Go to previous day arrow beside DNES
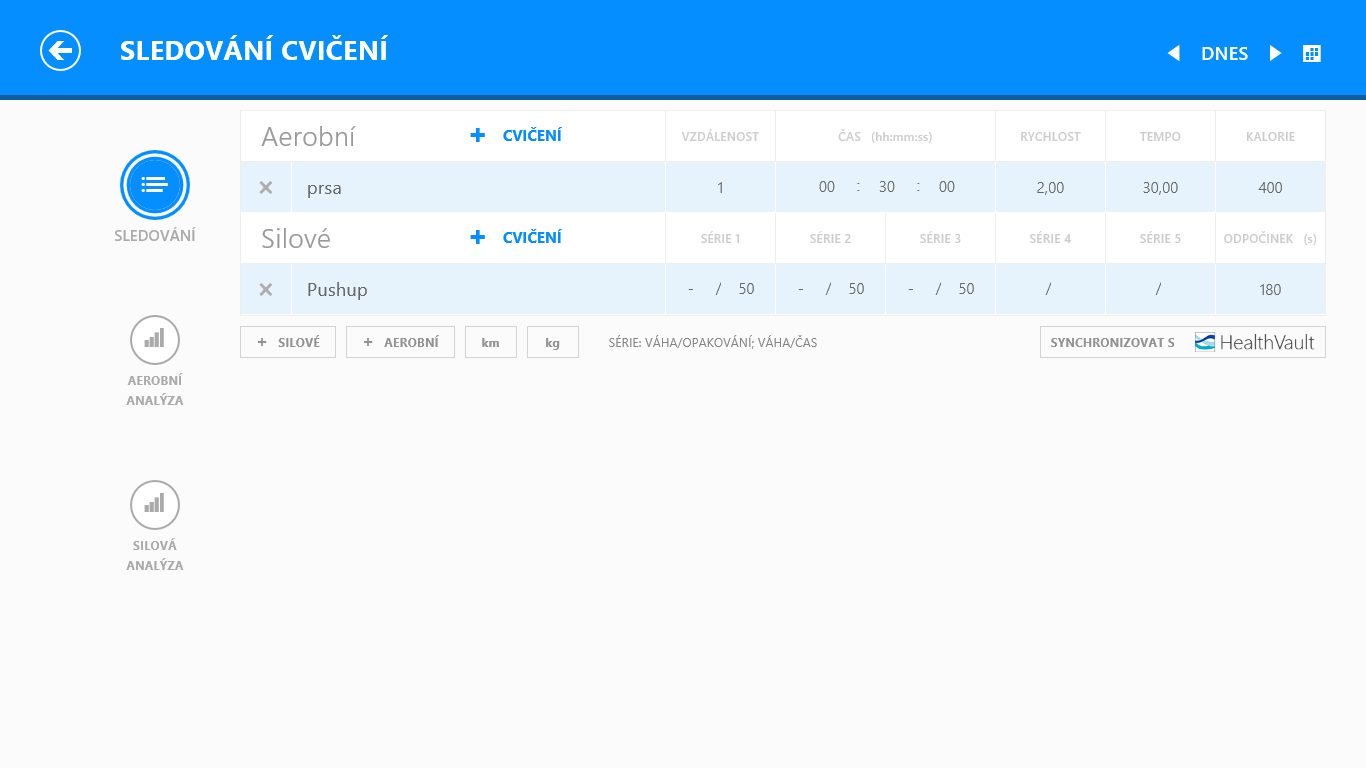The image size is (1366, 768). click(x=1174, y=53)
